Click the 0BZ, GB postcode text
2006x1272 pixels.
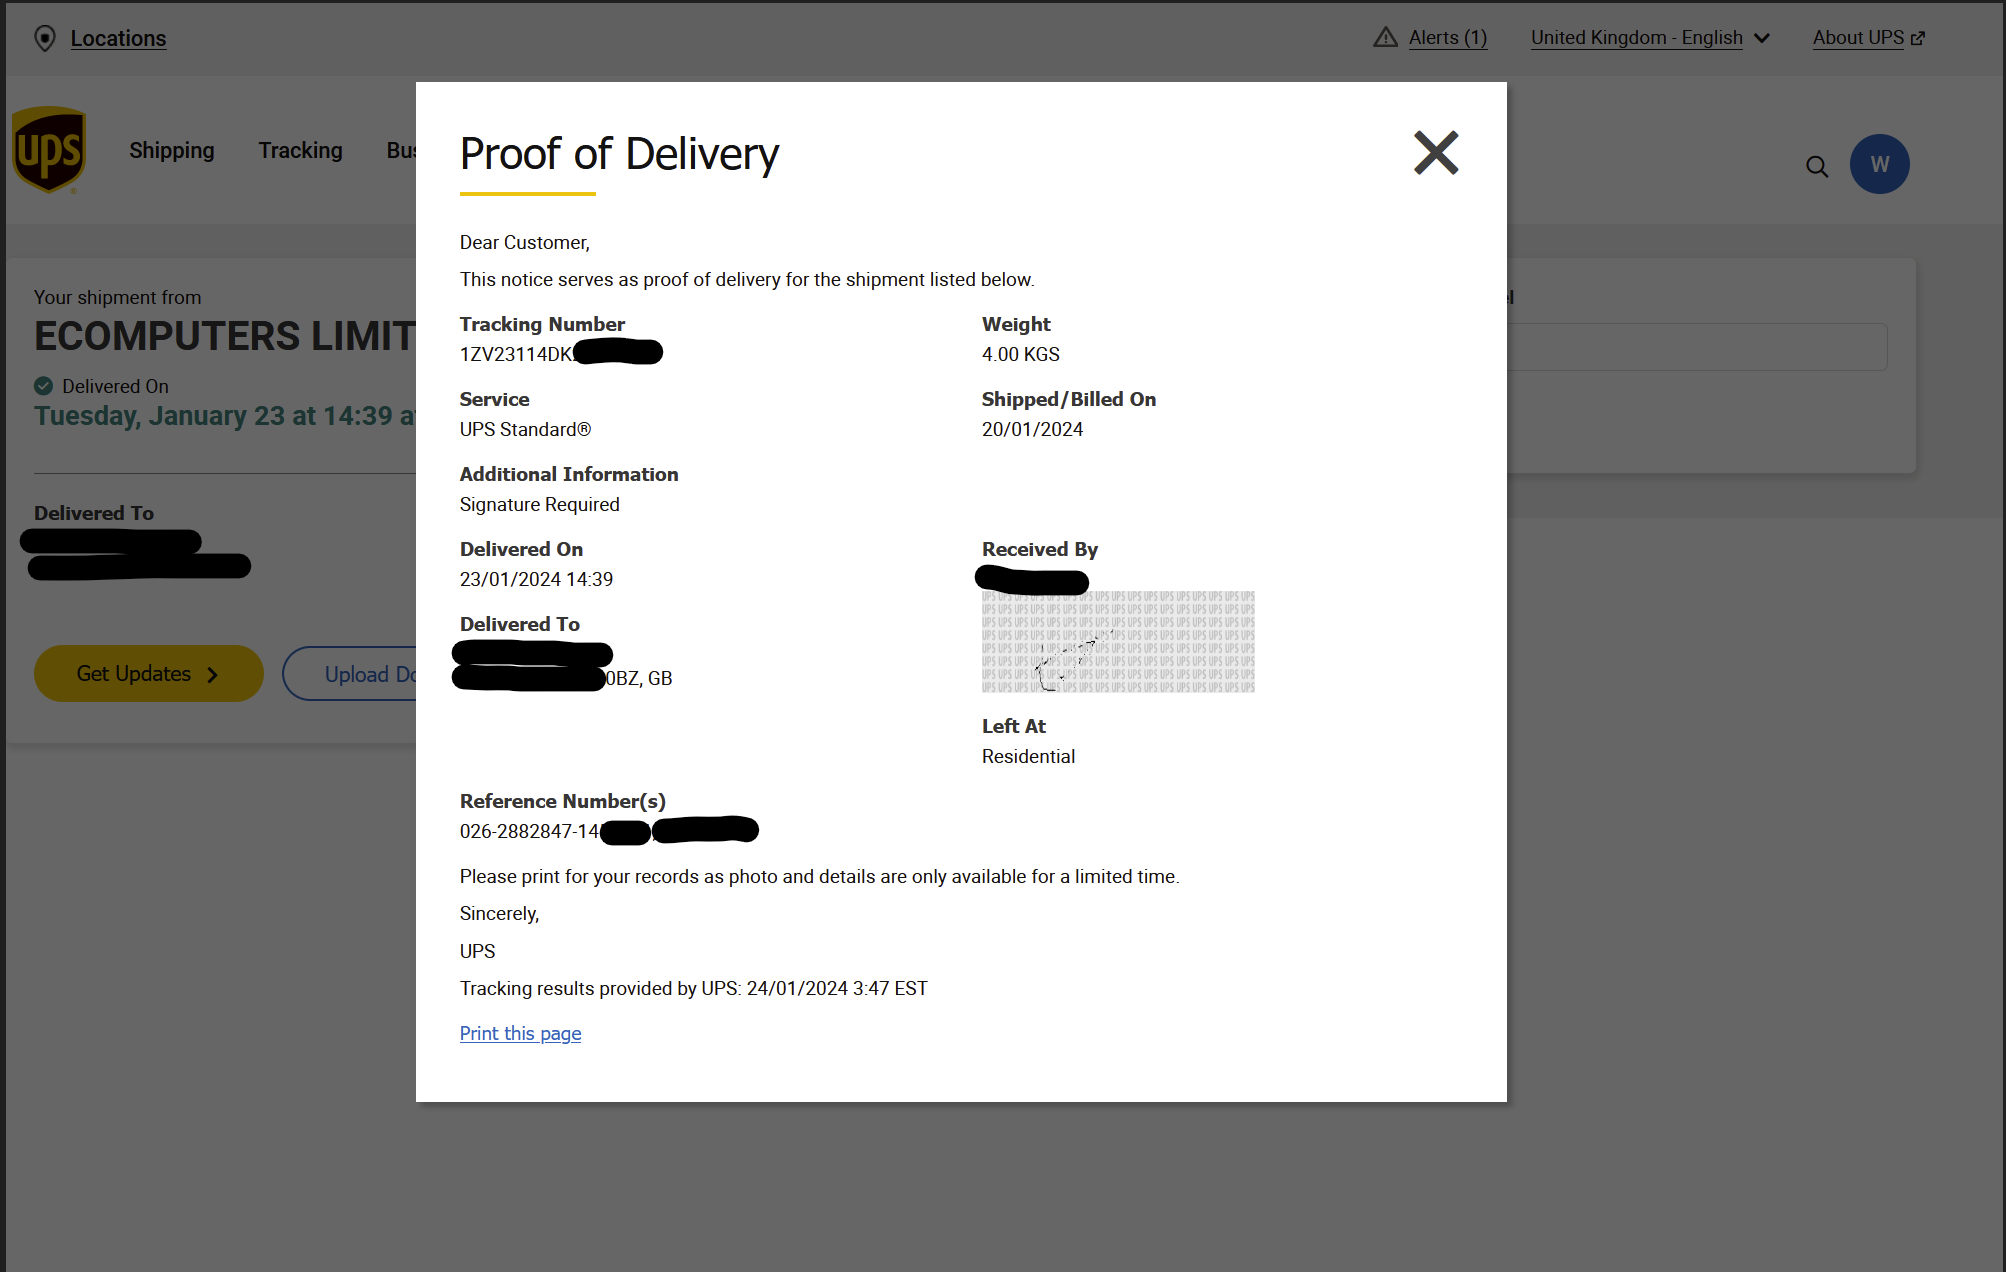pos(639,678)
